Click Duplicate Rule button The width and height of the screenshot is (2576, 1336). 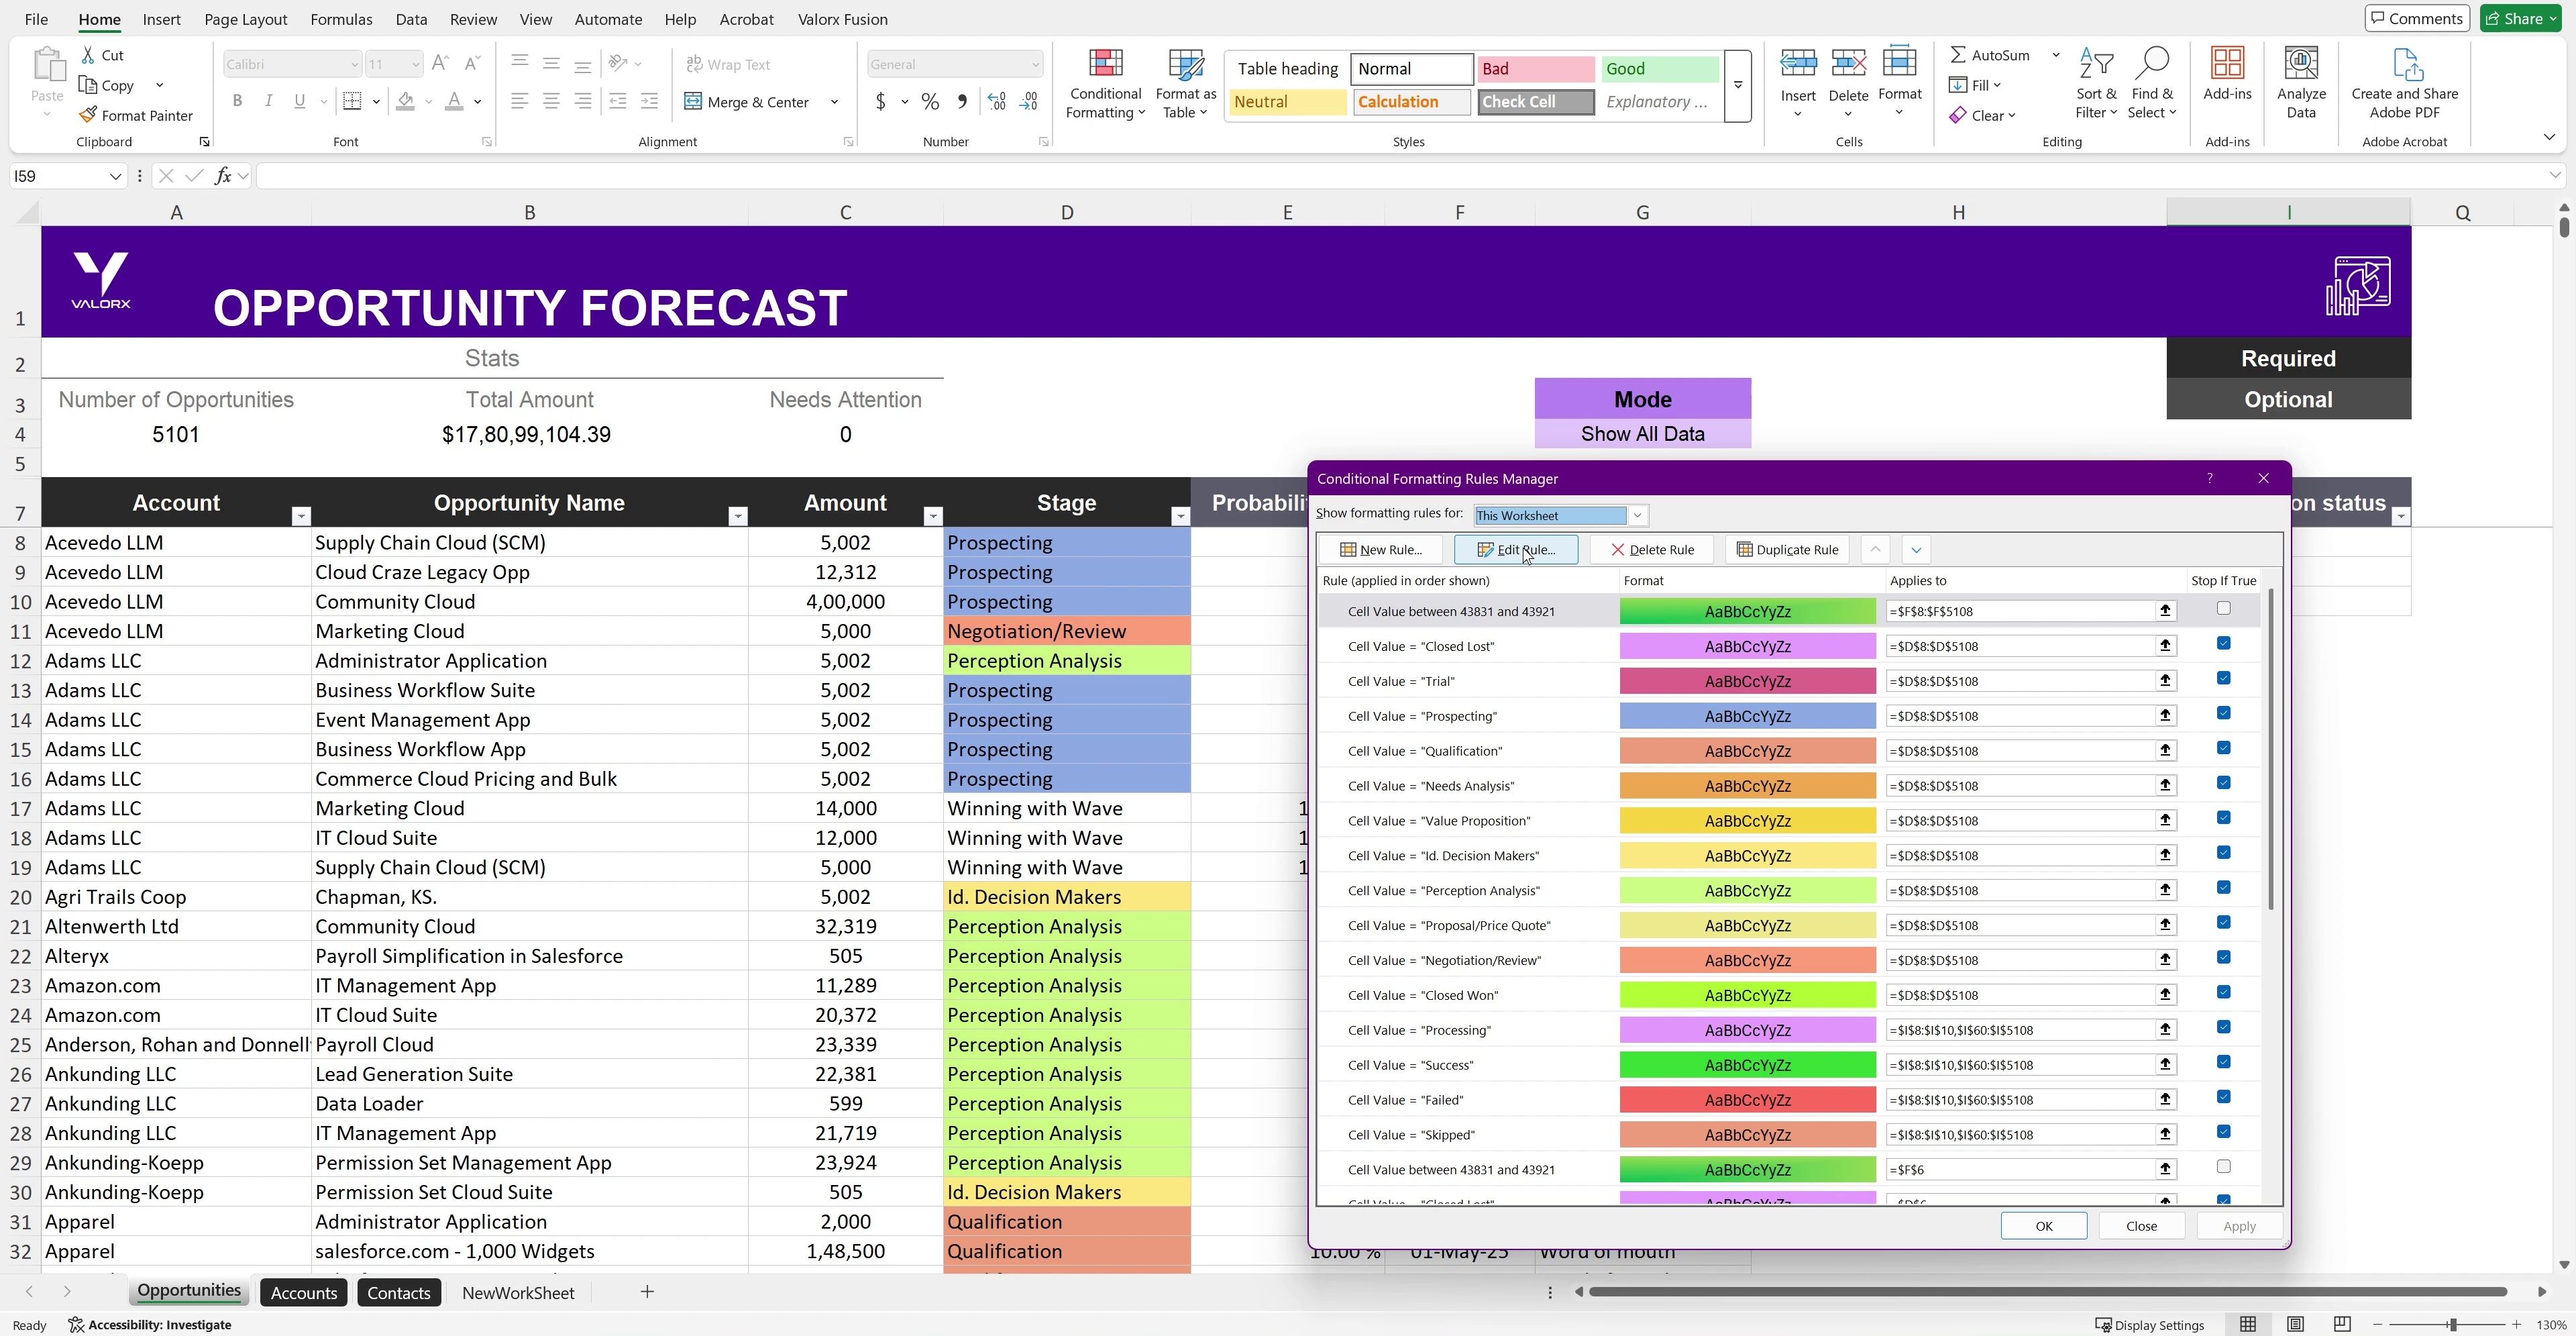1788,549
